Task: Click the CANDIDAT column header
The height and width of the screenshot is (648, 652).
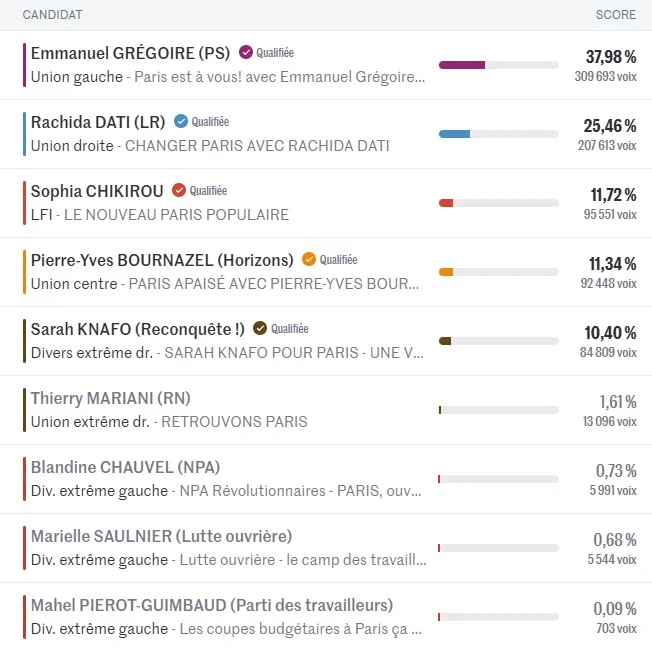Action: [52, 15]
